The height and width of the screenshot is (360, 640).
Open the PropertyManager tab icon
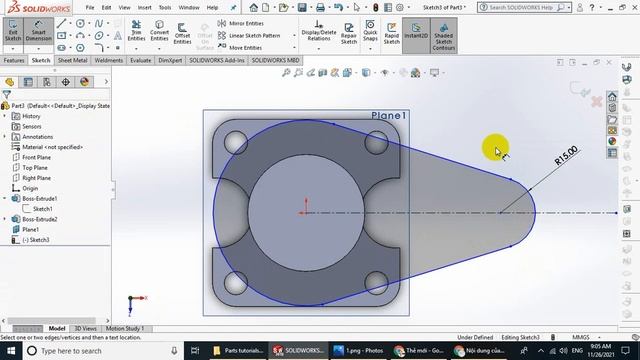point(28,82)
